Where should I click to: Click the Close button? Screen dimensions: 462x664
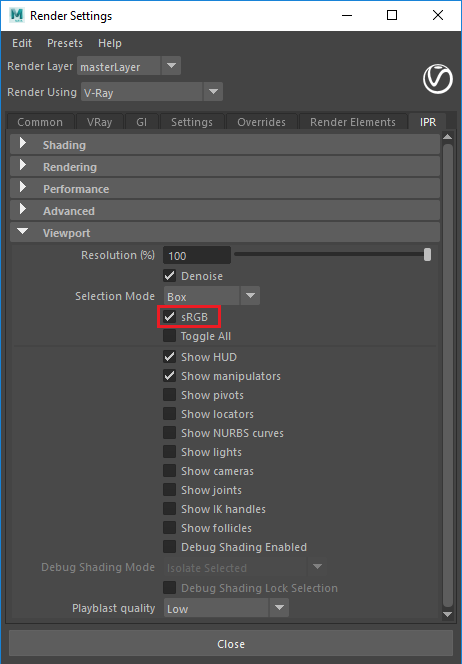pyautogui.click(x=231, y=644)
